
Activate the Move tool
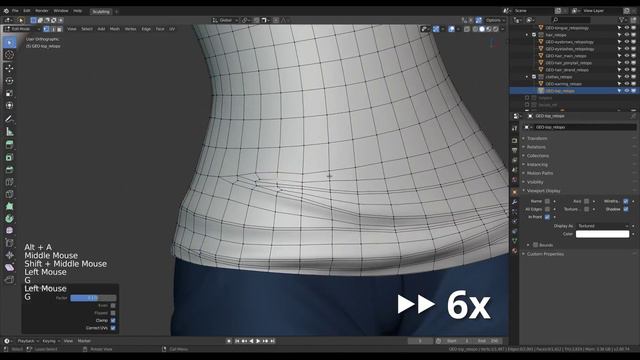(9, 68)
